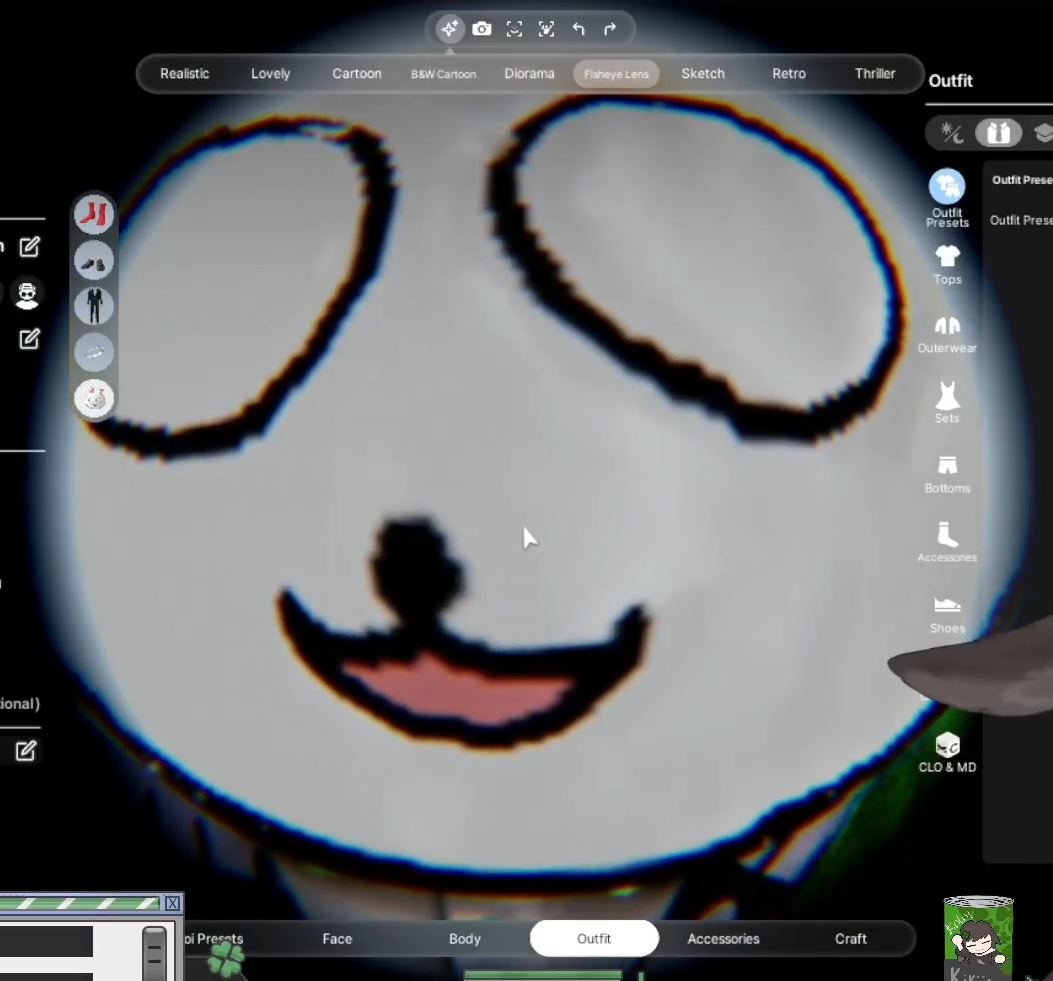Screen dimensions: 1053x981
Task: Select the bracelet equipped item
Action: tap(94, 352)
